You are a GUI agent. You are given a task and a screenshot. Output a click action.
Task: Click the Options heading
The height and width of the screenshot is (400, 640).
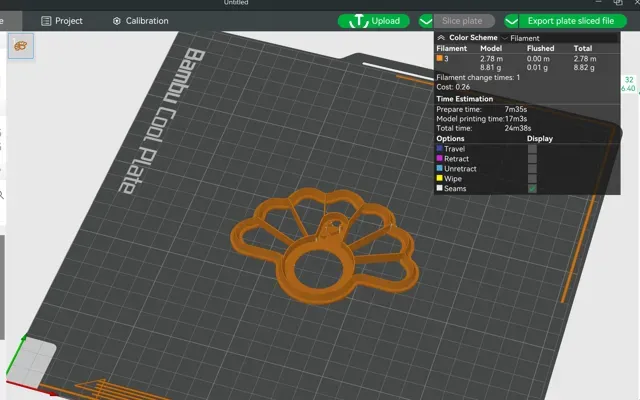click(450, 138)
